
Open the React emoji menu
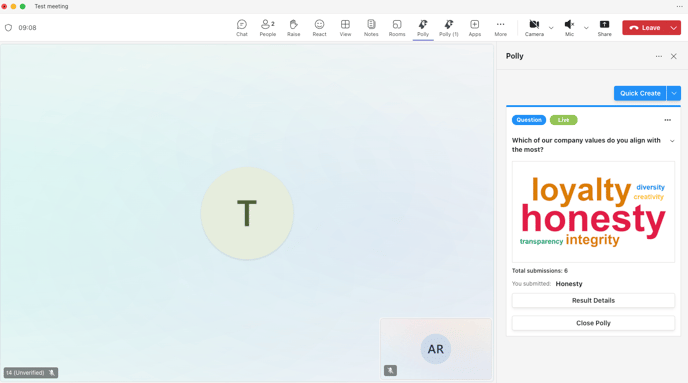click(319, 28)
